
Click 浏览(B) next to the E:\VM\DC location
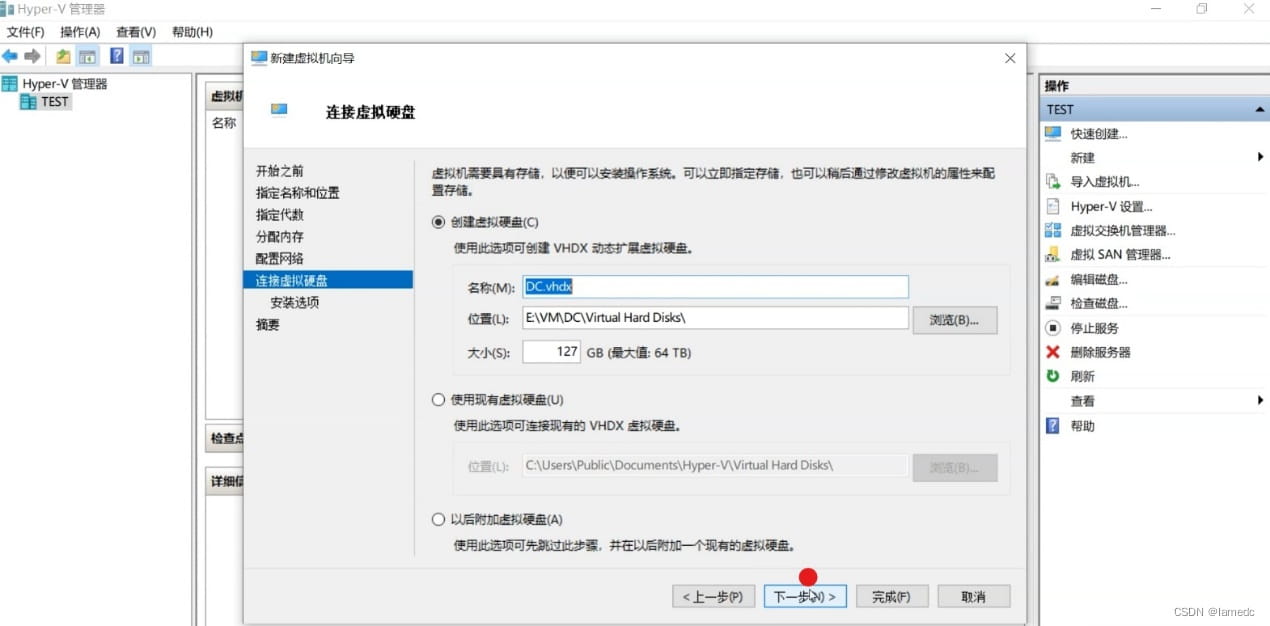point(955,320)
